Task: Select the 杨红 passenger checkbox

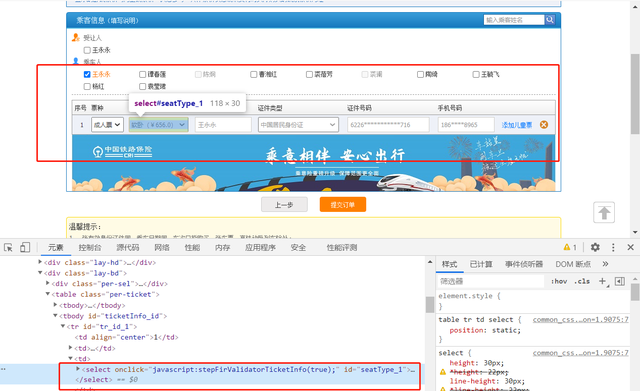Action: 87,87
